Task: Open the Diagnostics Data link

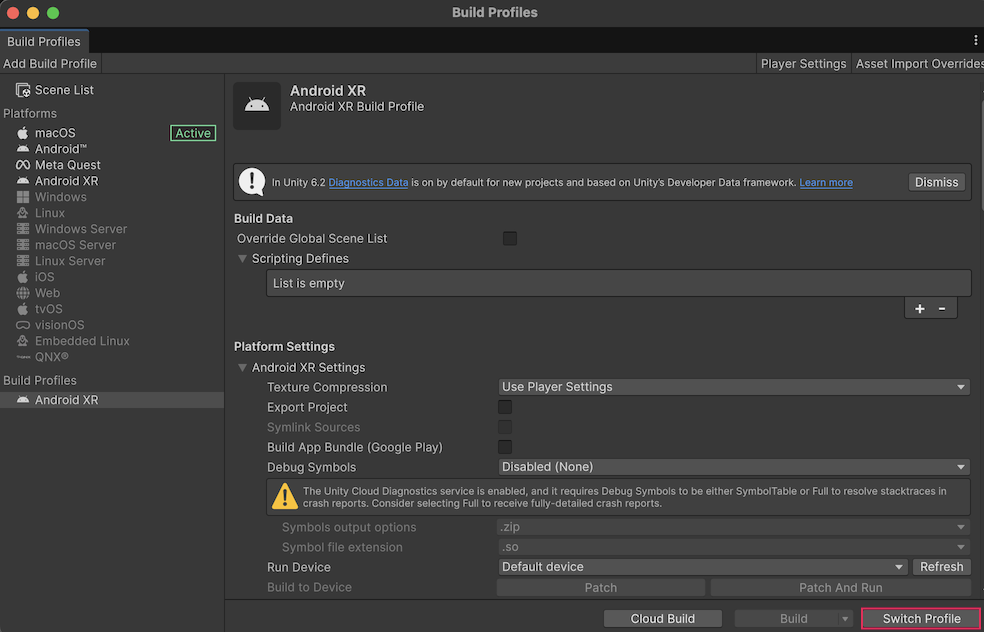Action: (368, 183)
